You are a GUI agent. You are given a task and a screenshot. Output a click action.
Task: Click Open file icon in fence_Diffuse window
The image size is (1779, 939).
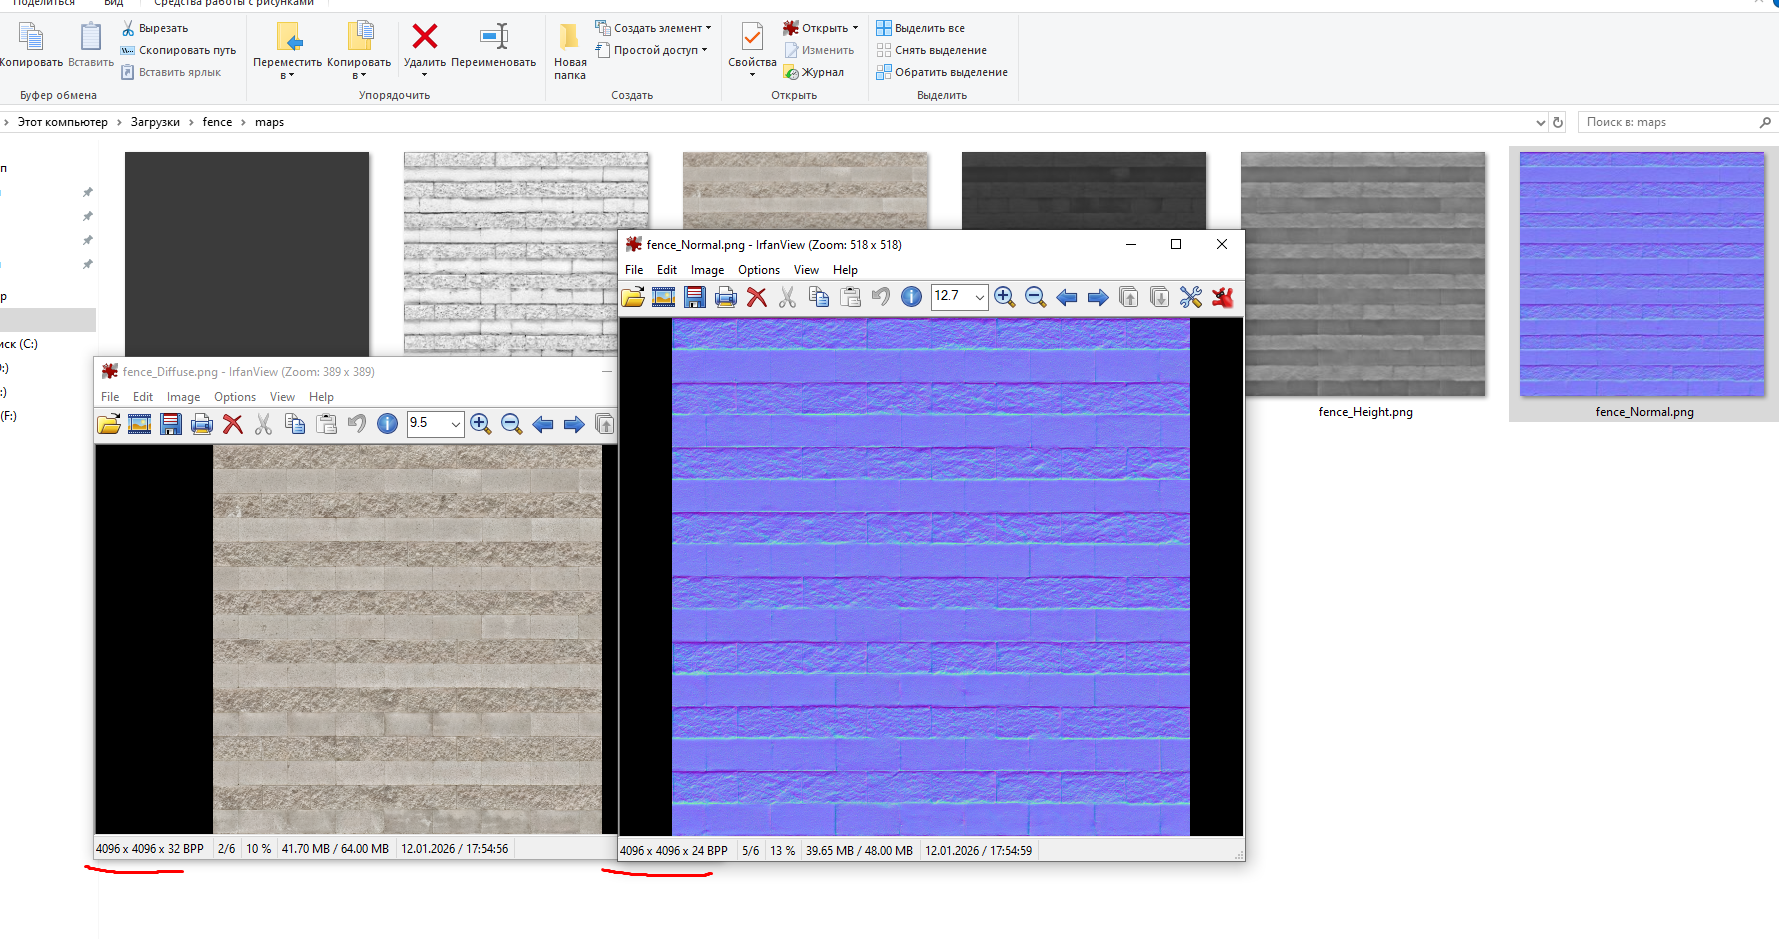pyautogui.click(x=109, y=424)
